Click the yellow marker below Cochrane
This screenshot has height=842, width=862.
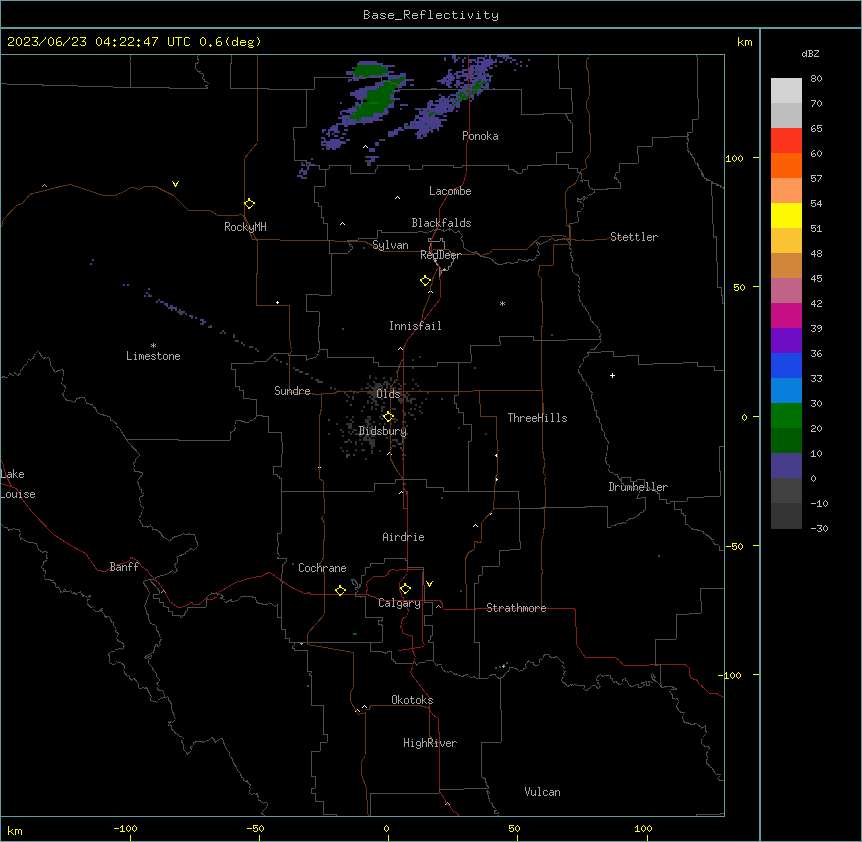(x=340, y=590)
